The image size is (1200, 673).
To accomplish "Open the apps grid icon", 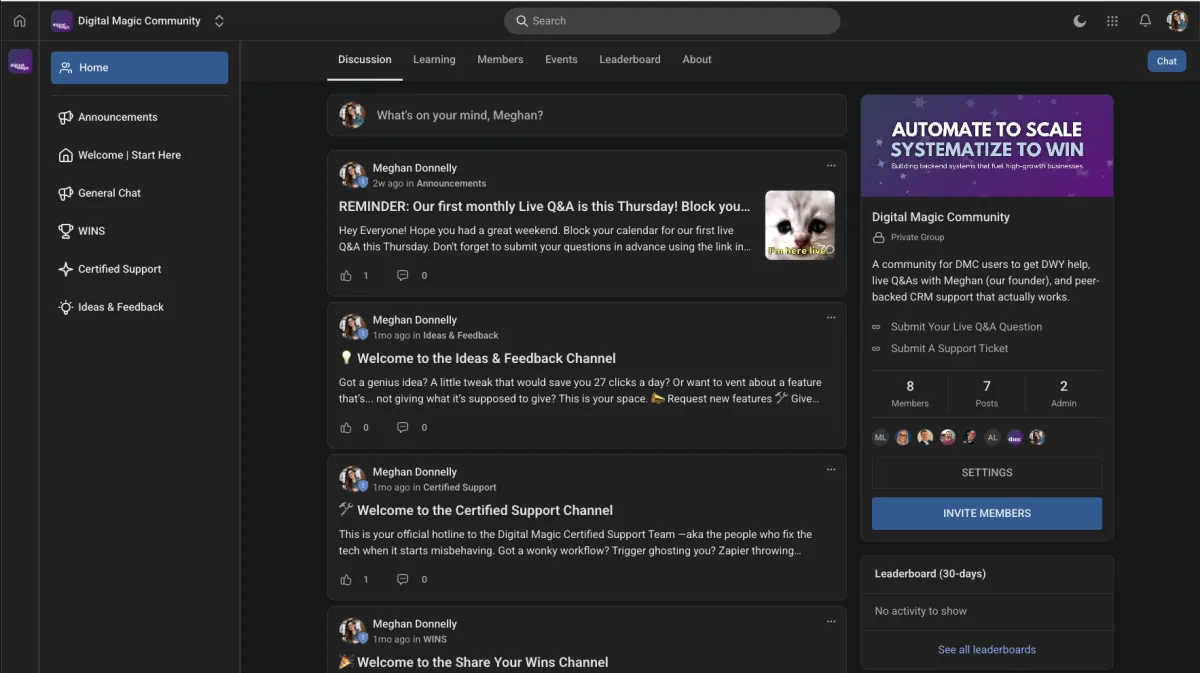I will [x=1112, y=21].
